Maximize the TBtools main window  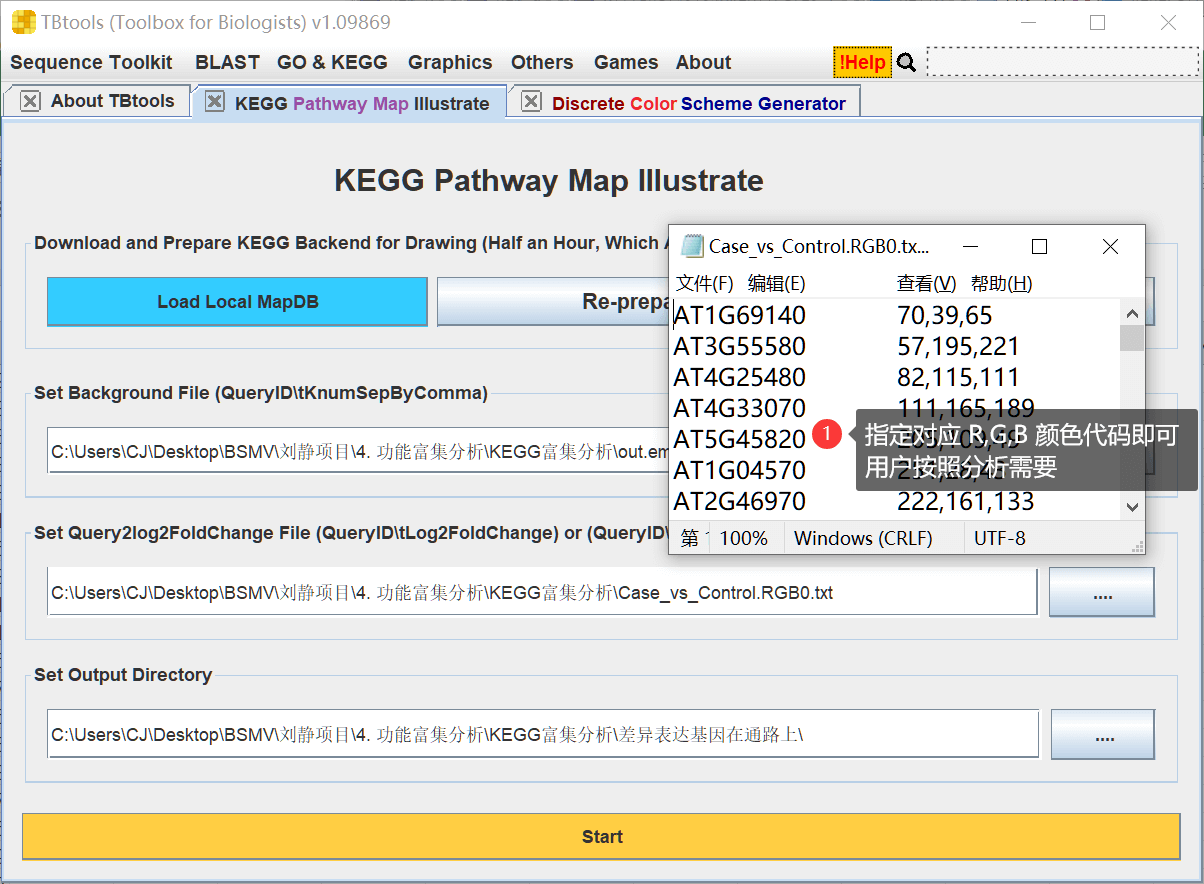(x=1097, y=22)
